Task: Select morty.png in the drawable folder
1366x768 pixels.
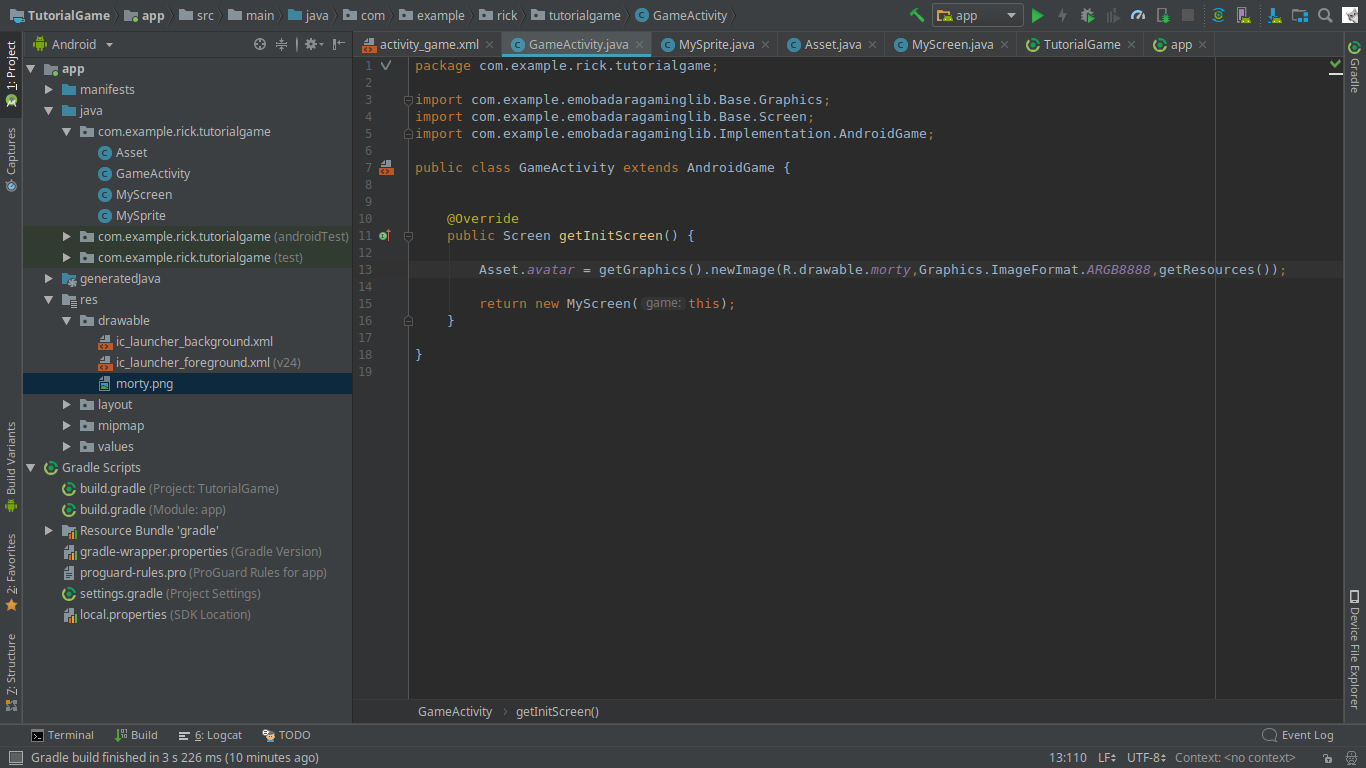Action: [x=144, y=384]
